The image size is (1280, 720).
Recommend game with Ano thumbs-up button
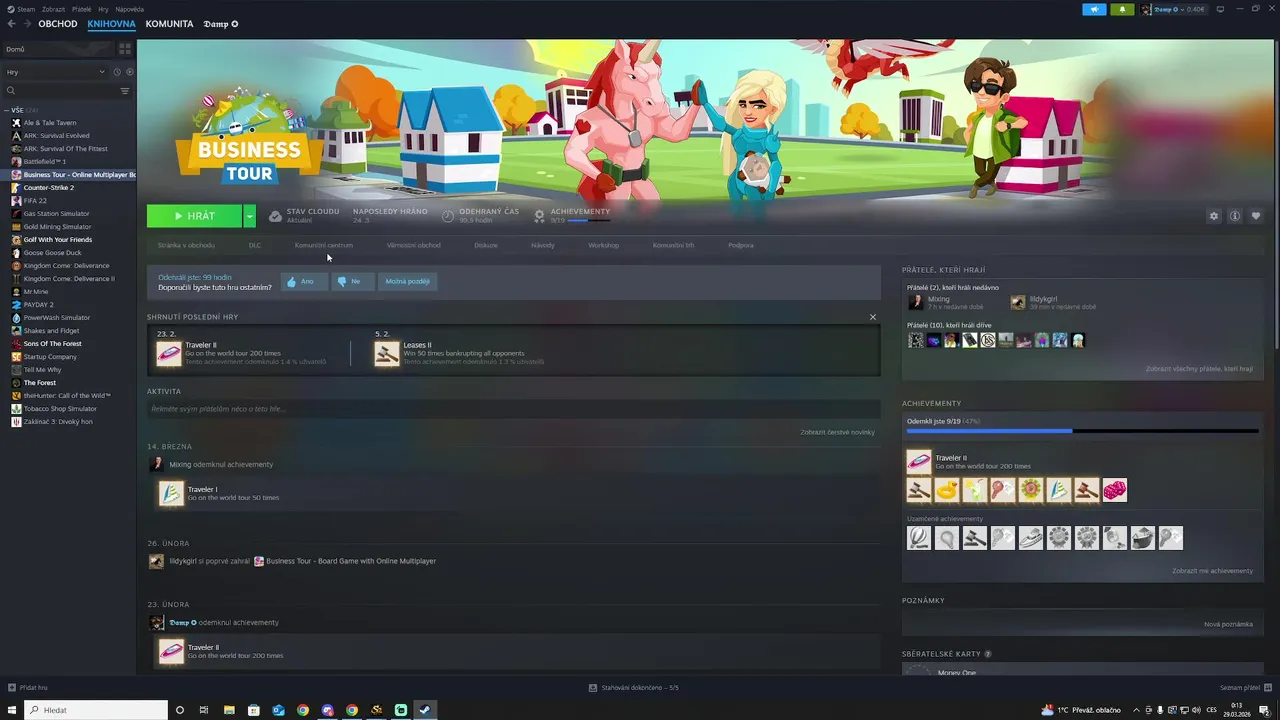point(303,282)
